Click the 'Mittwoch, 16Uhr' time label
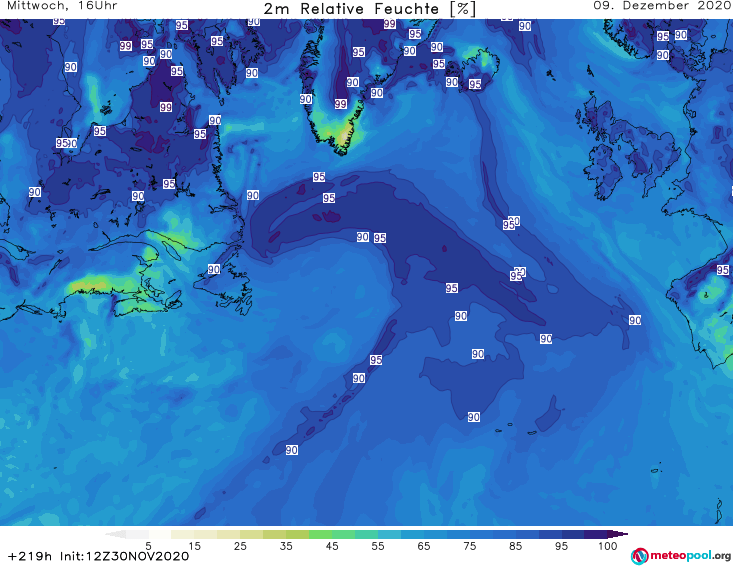 click(x=62, y=6)
